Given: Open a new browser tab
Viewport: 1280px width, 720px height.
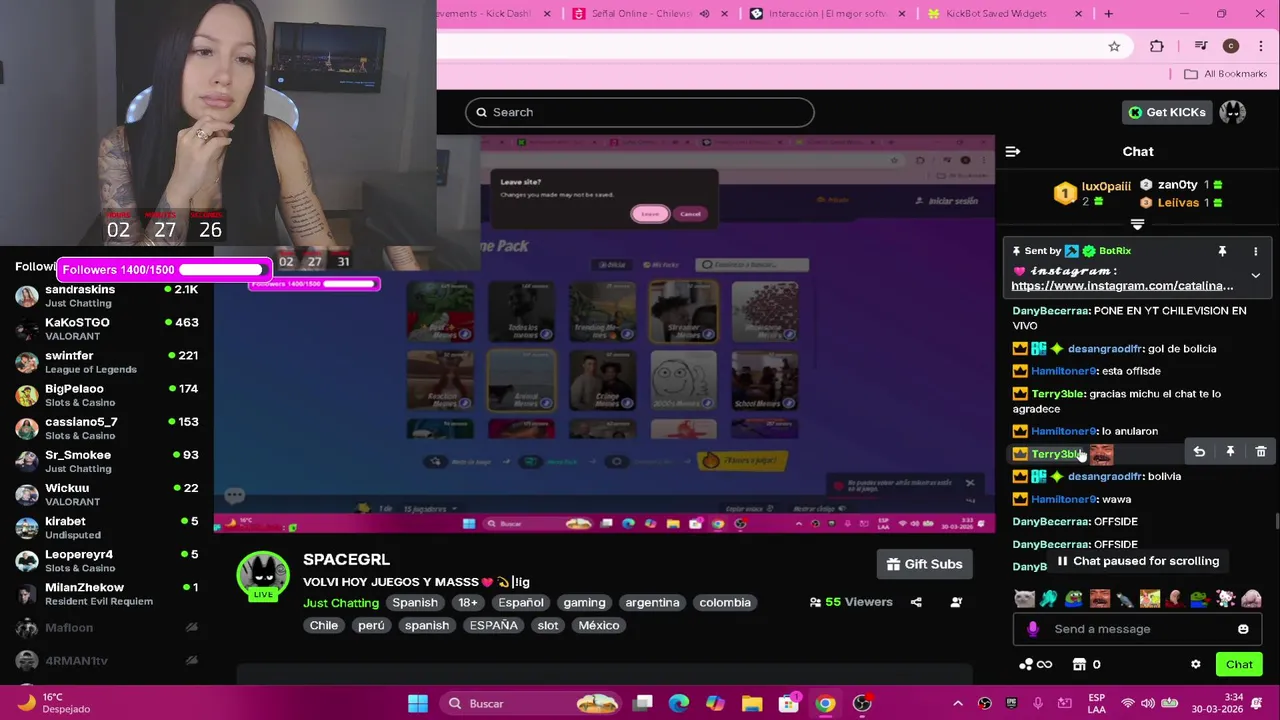Looking at the screenshot, I should pyautogui.click(x=1108, y=14).
